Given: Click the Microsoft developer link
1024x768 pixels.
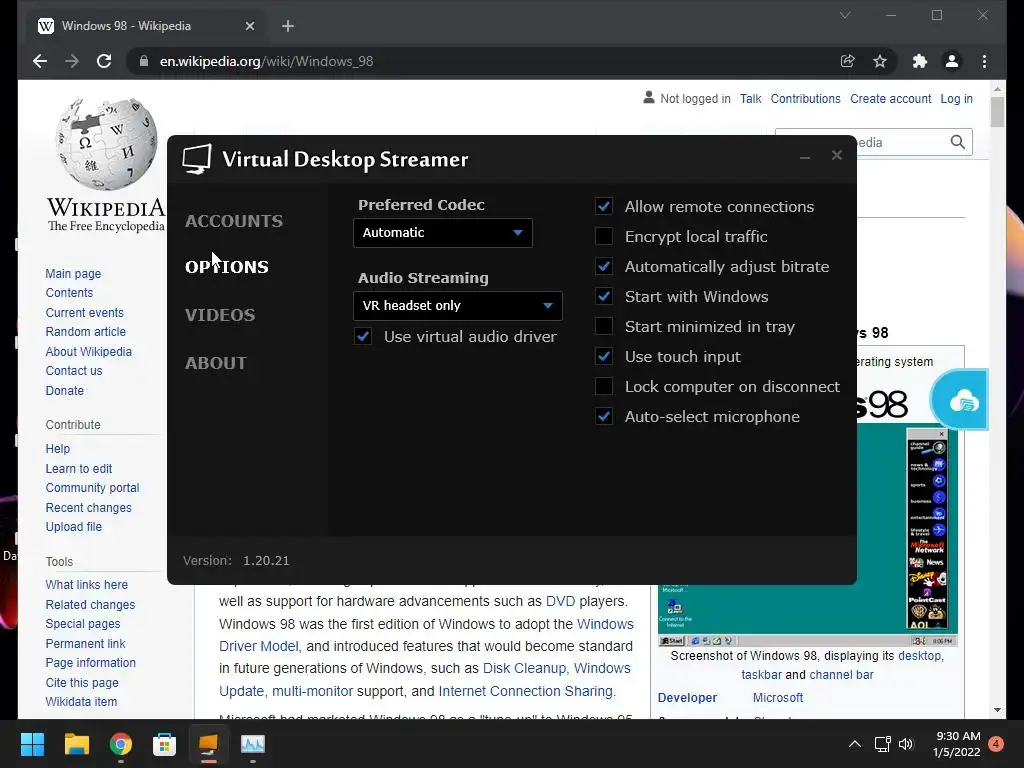Looking at the screenshot, I should point(778,697).
